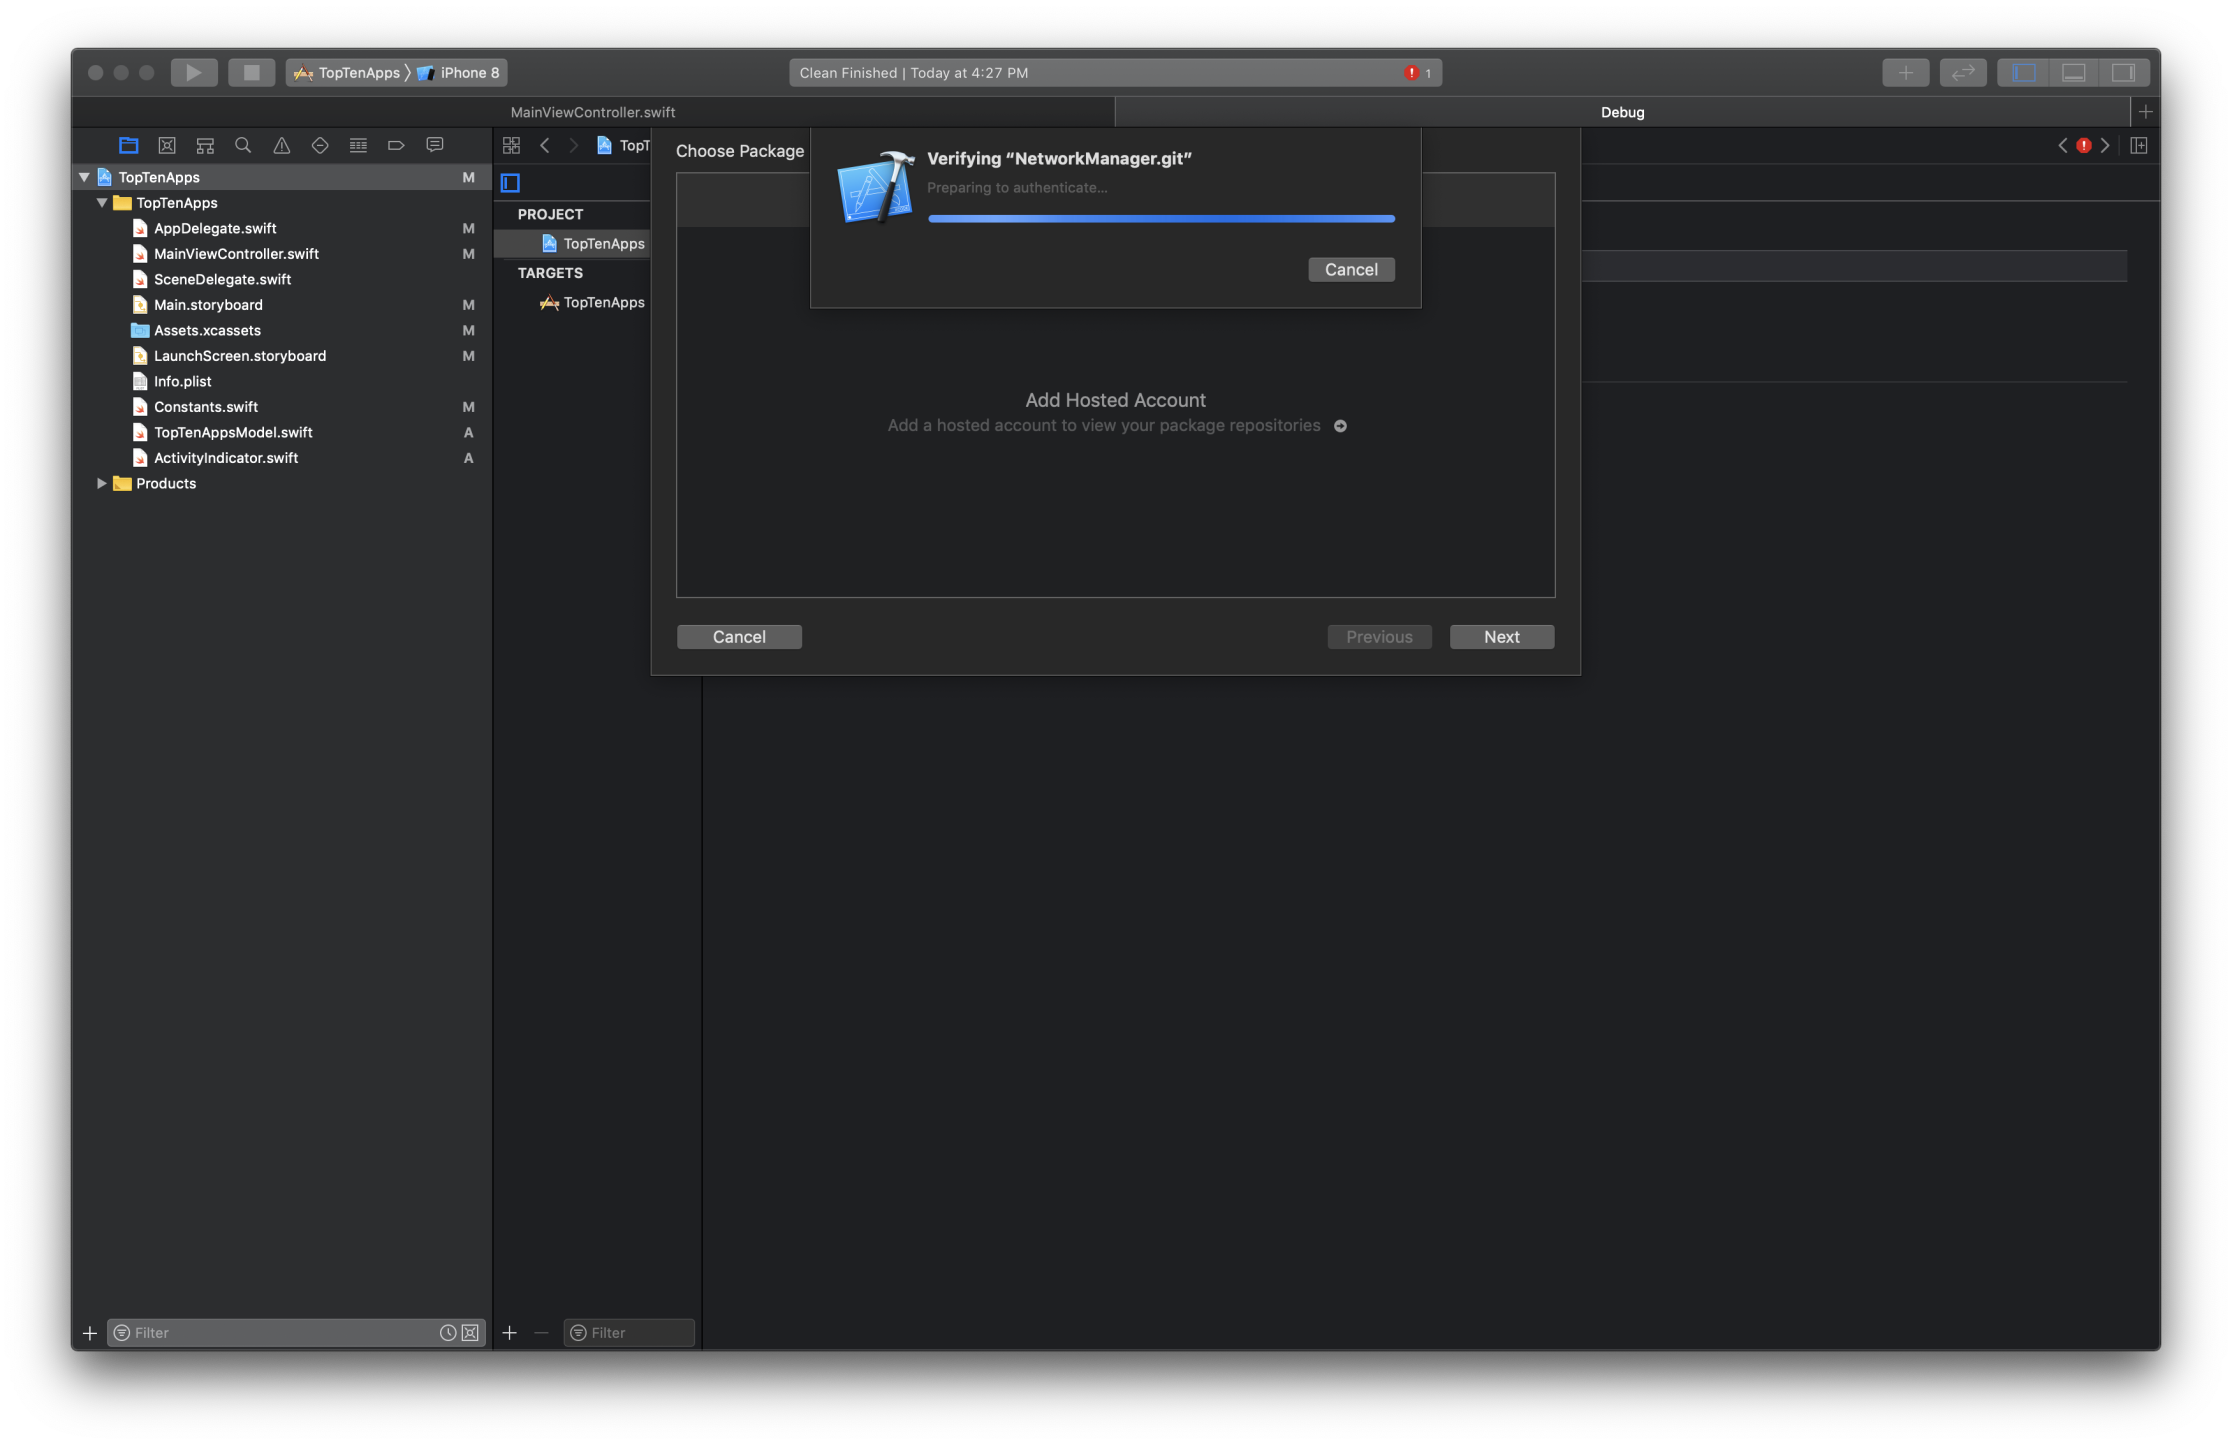Open the Source Control navigator icon
Viewport: 2232px width, 1445px height.
tap(167, 145)
